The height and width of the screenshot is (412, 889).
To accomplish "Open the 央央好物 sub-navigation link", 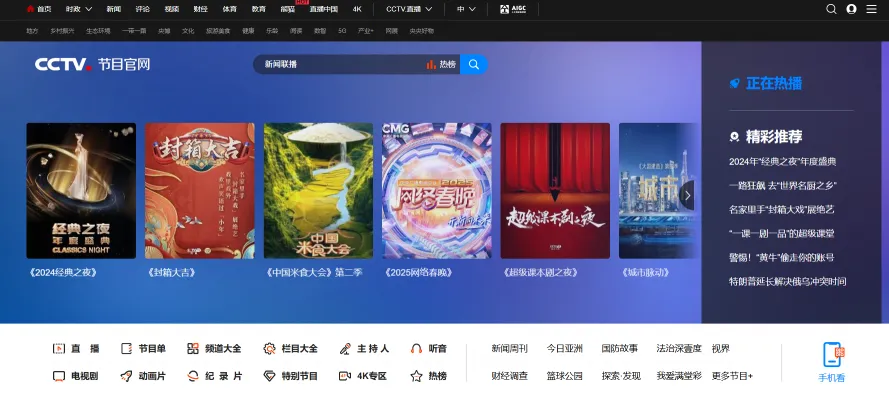I will (421, 31).
